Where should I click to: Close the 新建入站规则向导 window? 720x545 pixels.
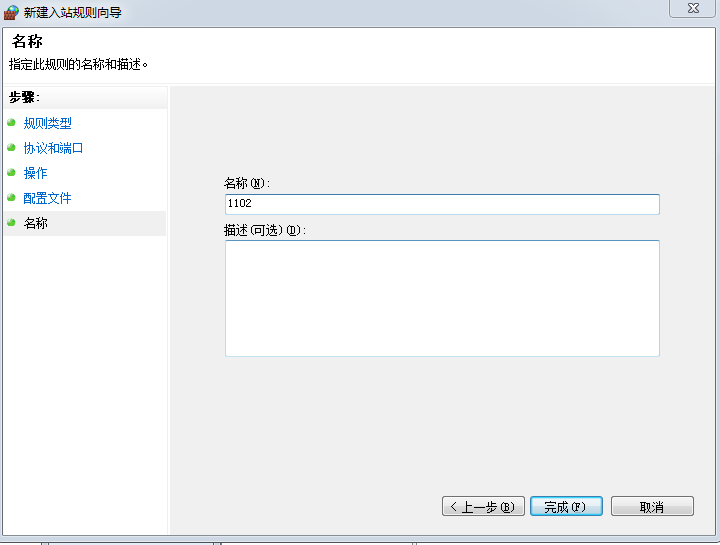click(x=693, y=8)
